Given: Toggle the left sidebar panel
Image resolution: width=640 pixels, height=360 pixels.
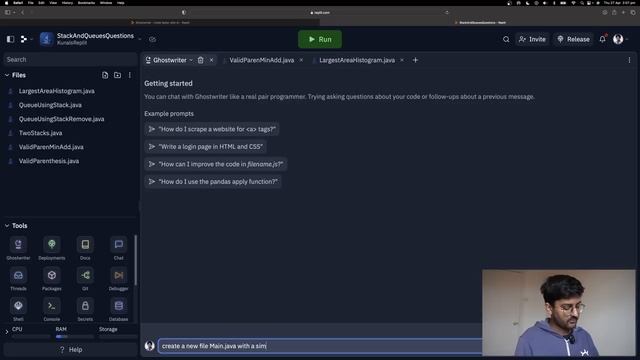Looking at the screenshot, I should click(x=11, y=39).
